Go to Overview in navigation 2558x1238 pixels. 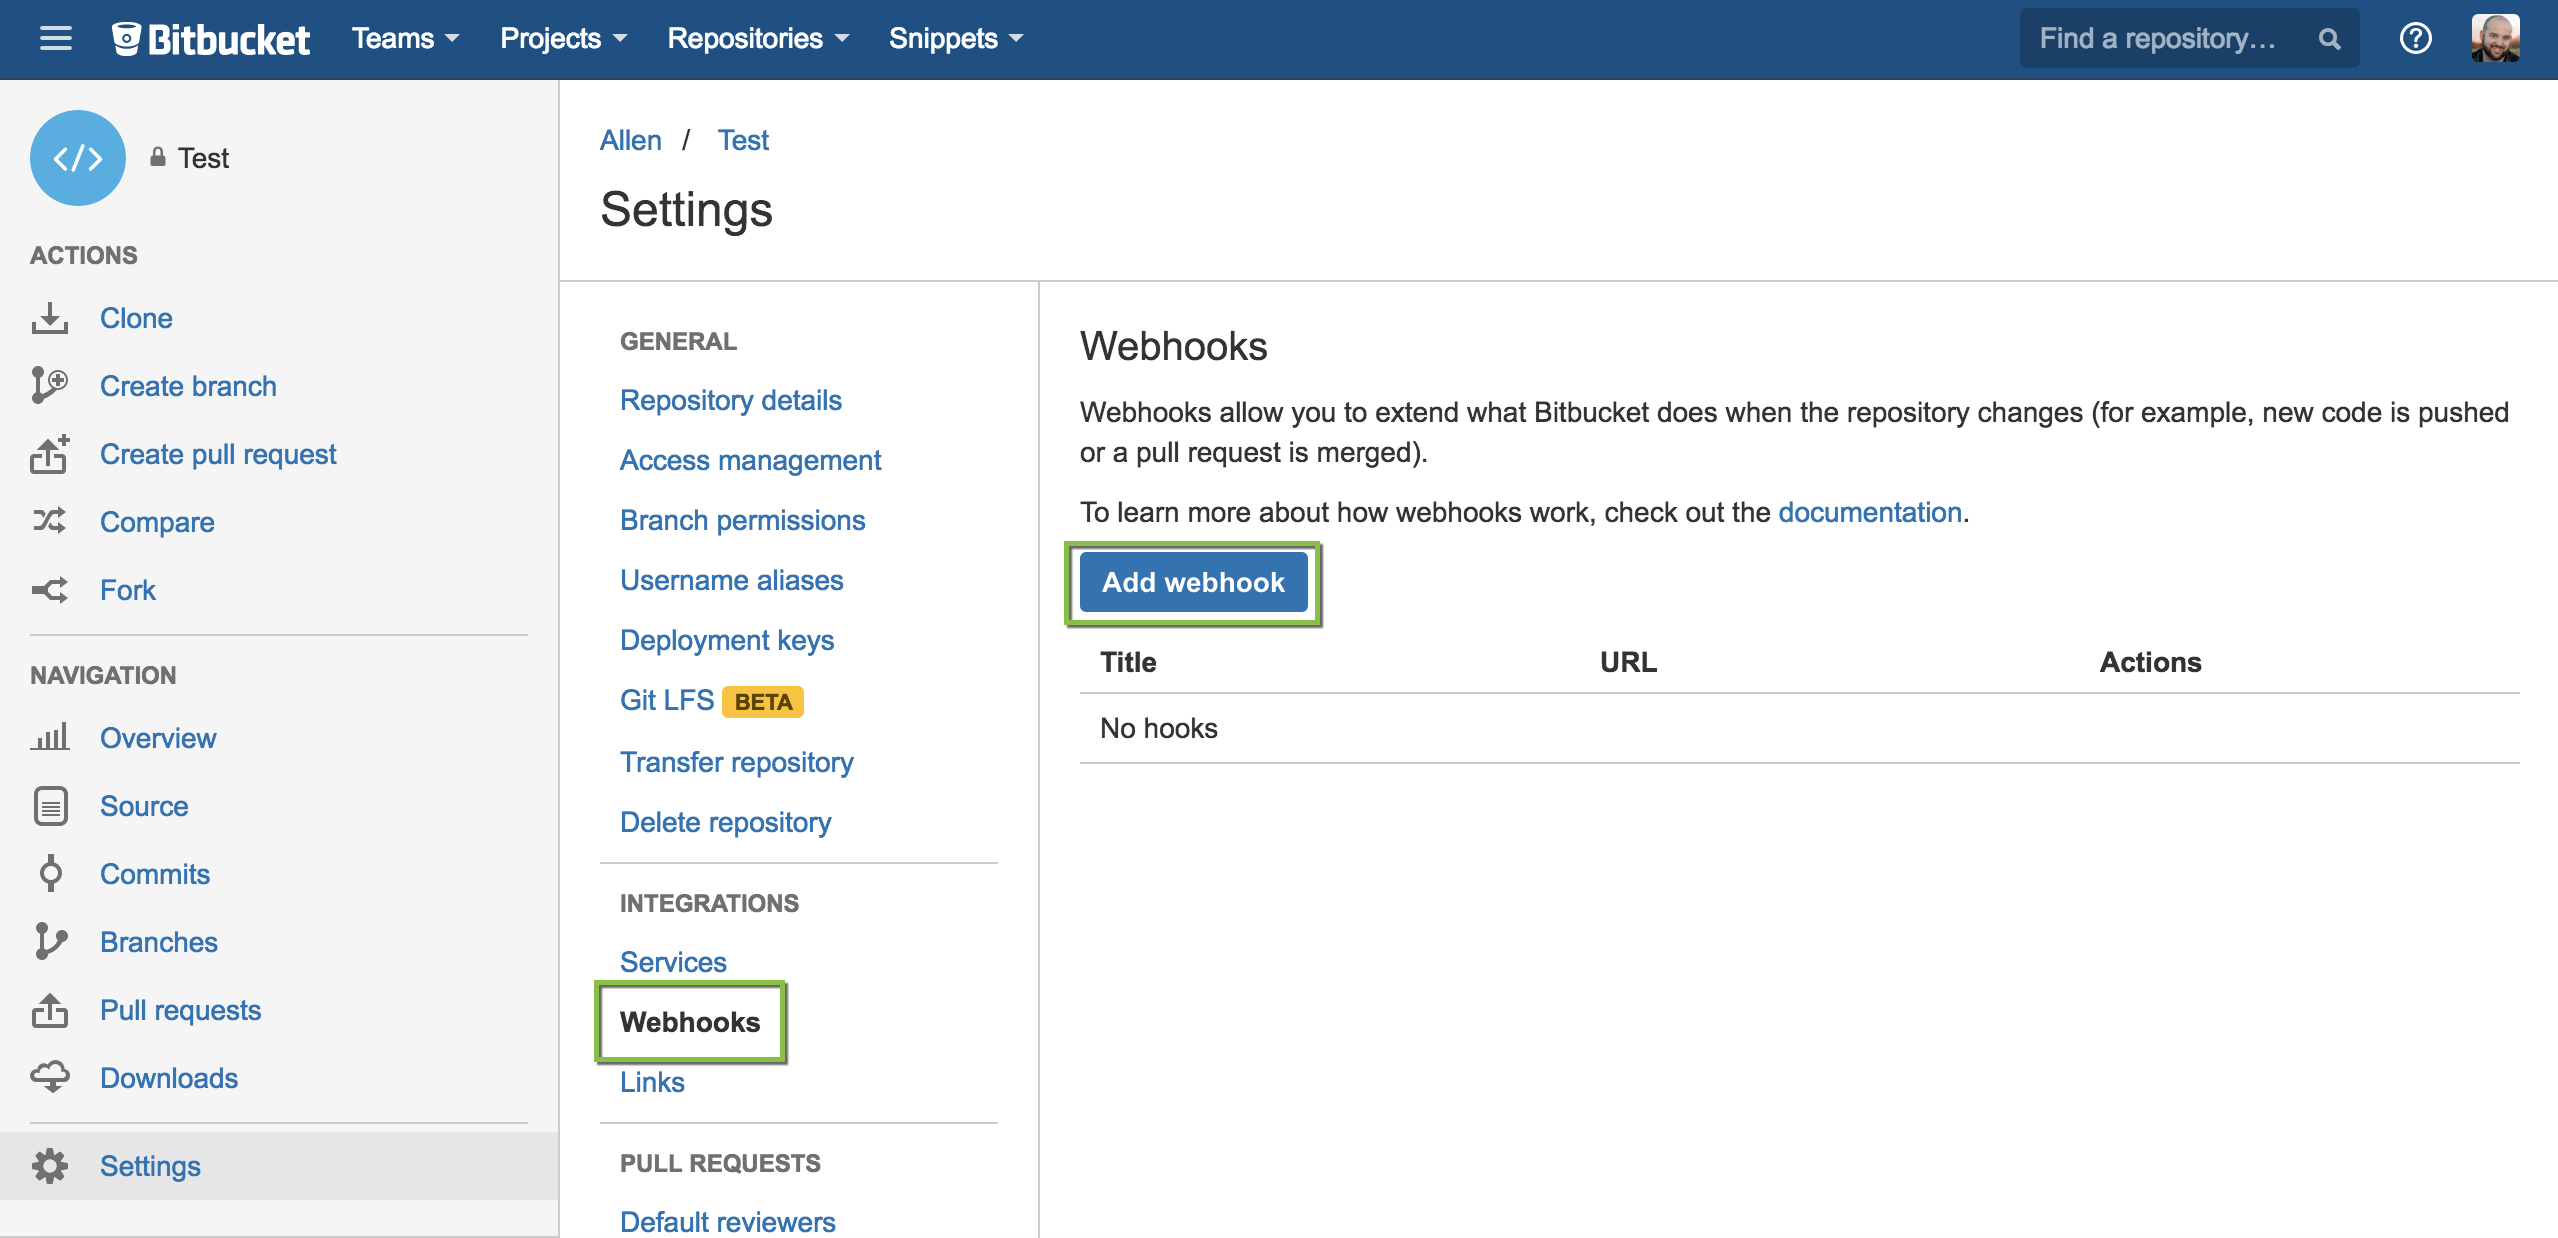[158, 738]
